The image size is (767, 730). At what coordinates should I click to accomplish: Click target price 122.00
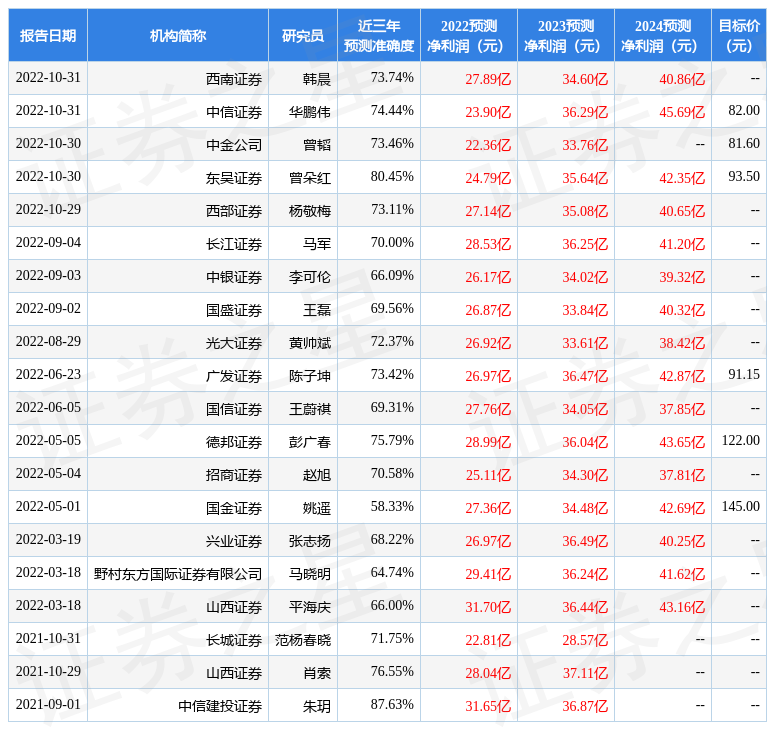point(741,440)
